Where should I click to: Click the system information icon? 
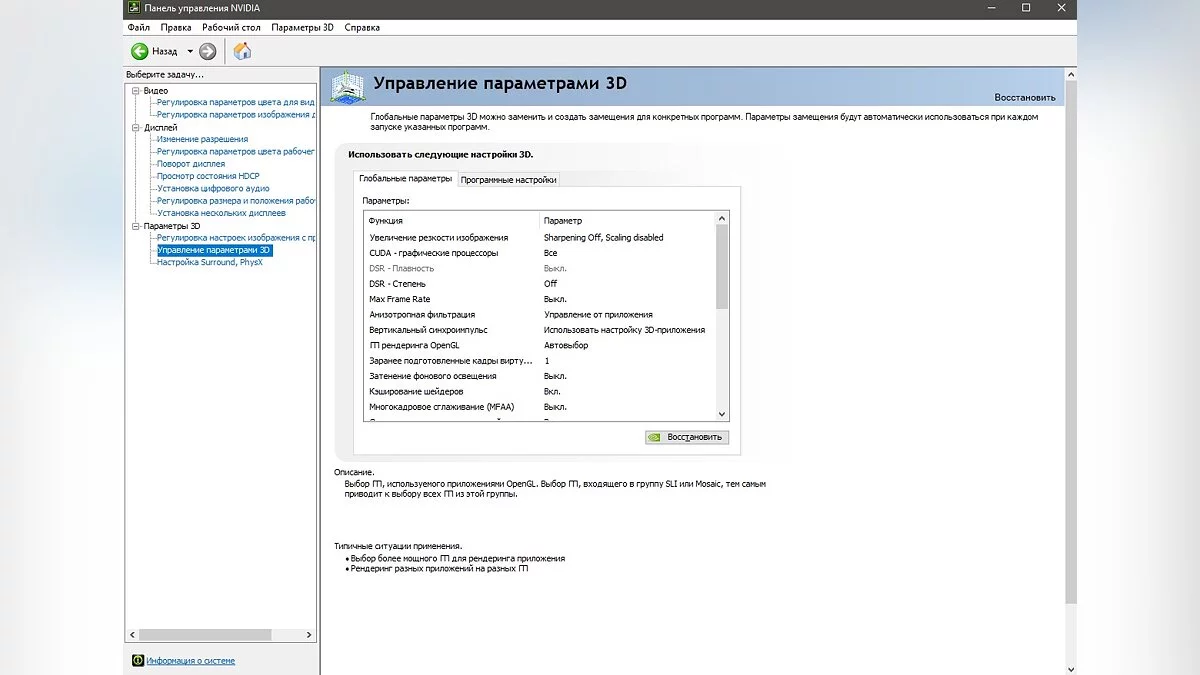137,660
